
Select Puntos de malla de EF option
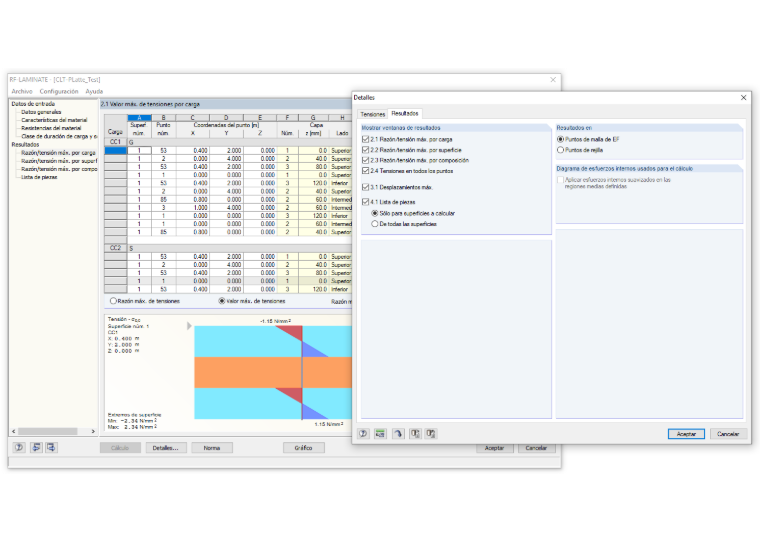point(560,139)
